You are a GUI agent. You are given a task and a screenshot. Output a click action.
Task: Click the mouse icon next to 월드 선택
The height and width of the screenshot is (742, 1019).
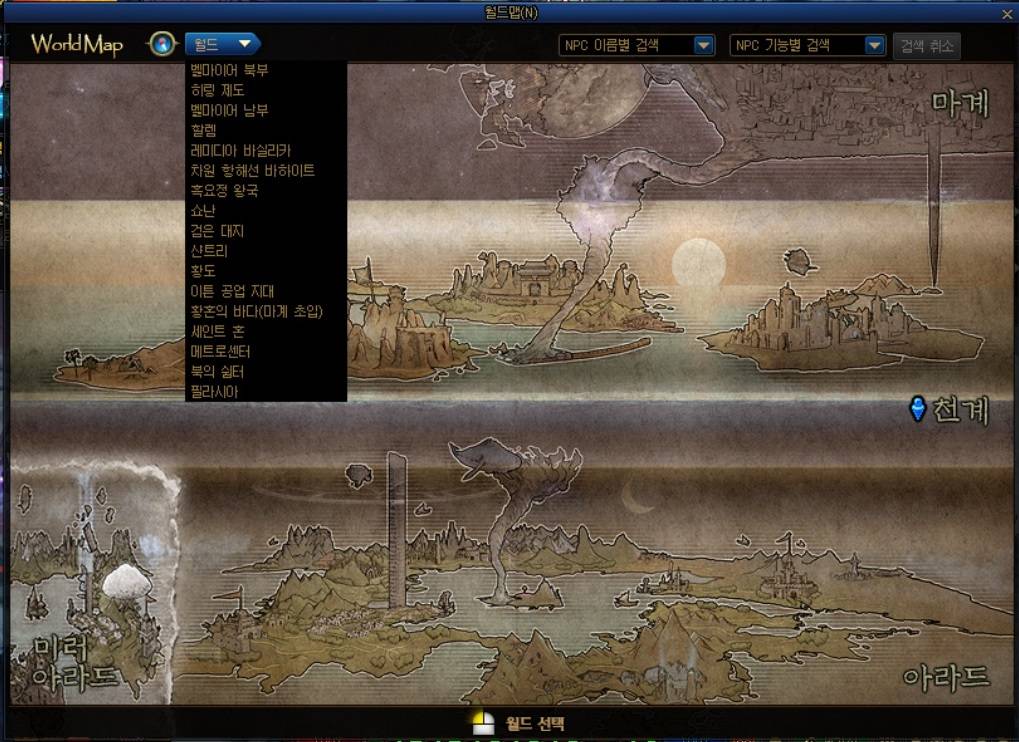pos(483,723)
